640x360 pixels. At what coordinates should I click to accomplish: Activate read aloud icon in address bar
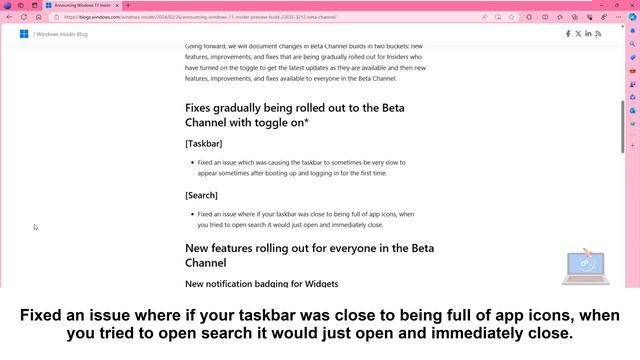484,17
